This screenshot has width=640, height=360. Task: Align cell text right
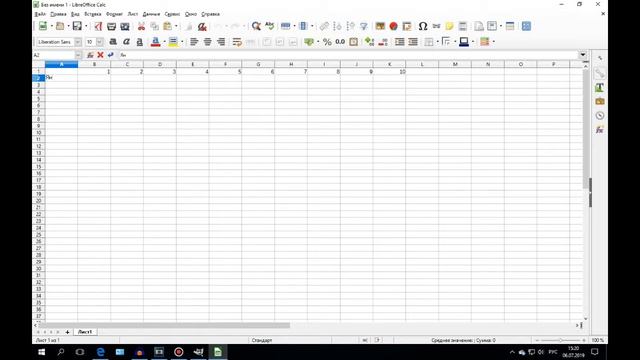pyautogui.click(x=221, y=42)
